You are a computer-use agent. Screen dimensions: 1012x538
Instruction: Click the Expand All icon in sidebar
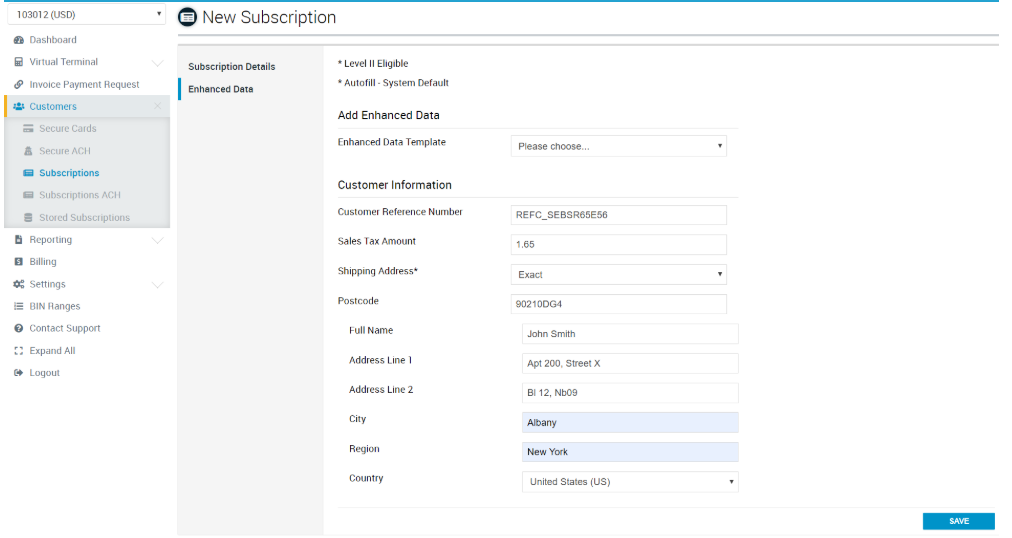click(x=19, y=351)
